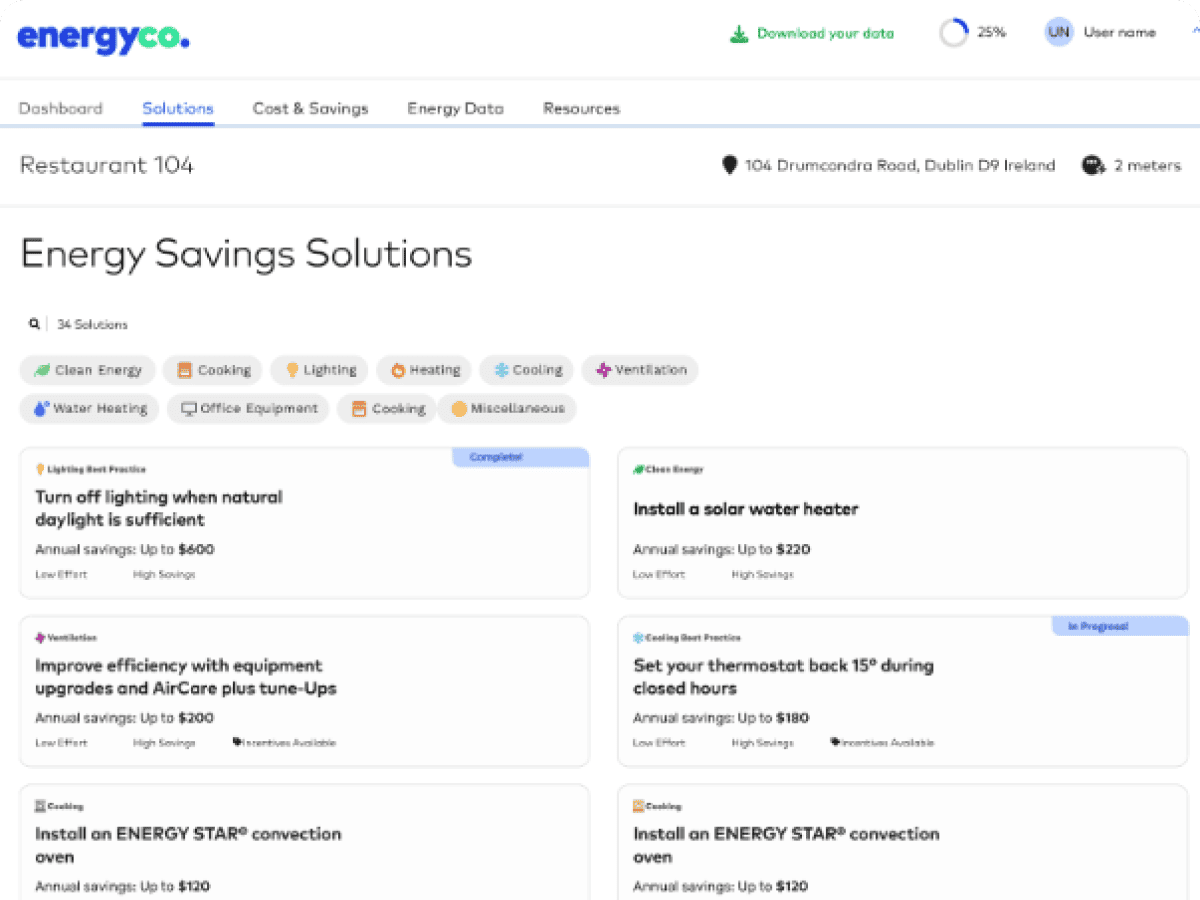Screen dimensions: 1200x900
Task: Click the snowflake icon beside Cooling Best Practice
Action: 638,637
